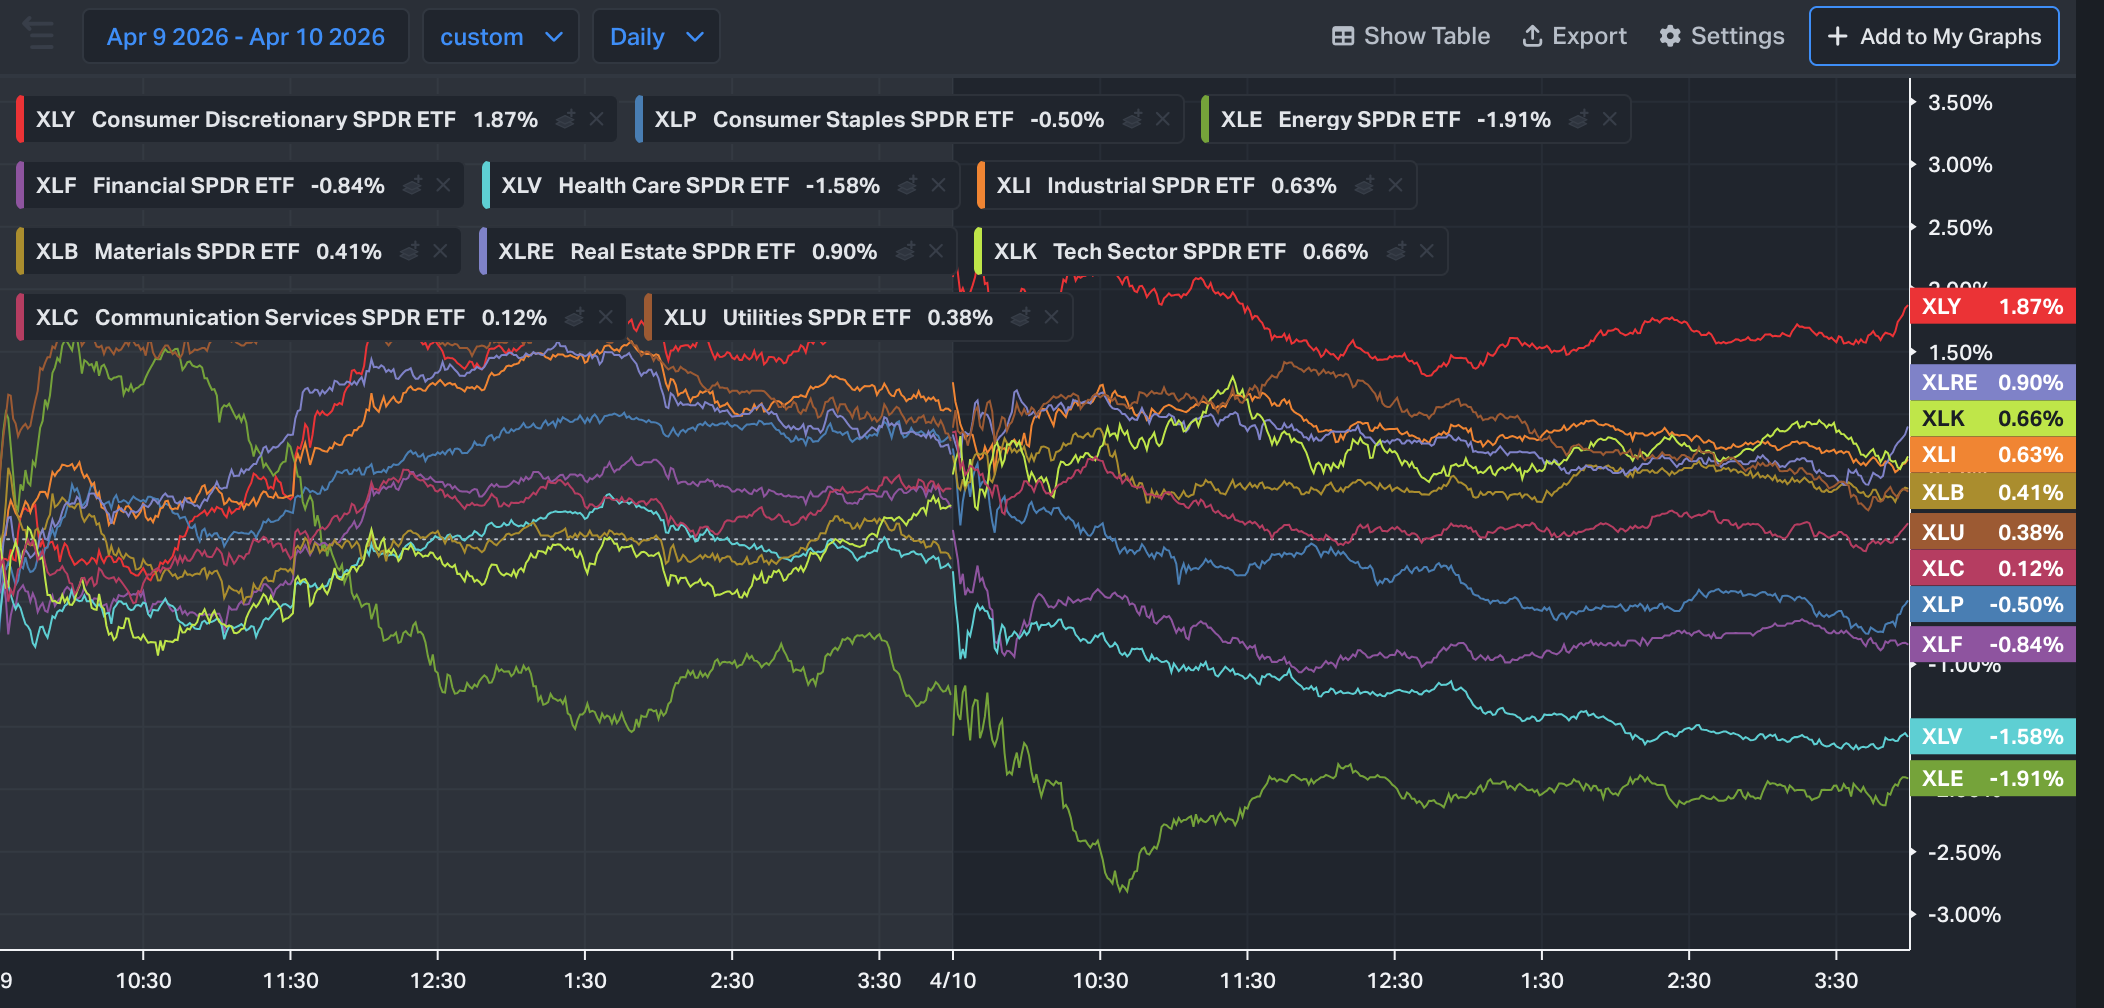This screenshot has height=1008, width=2104.
Task: Expand the Daily interval dropdown
Action: [x=656, y=37]
